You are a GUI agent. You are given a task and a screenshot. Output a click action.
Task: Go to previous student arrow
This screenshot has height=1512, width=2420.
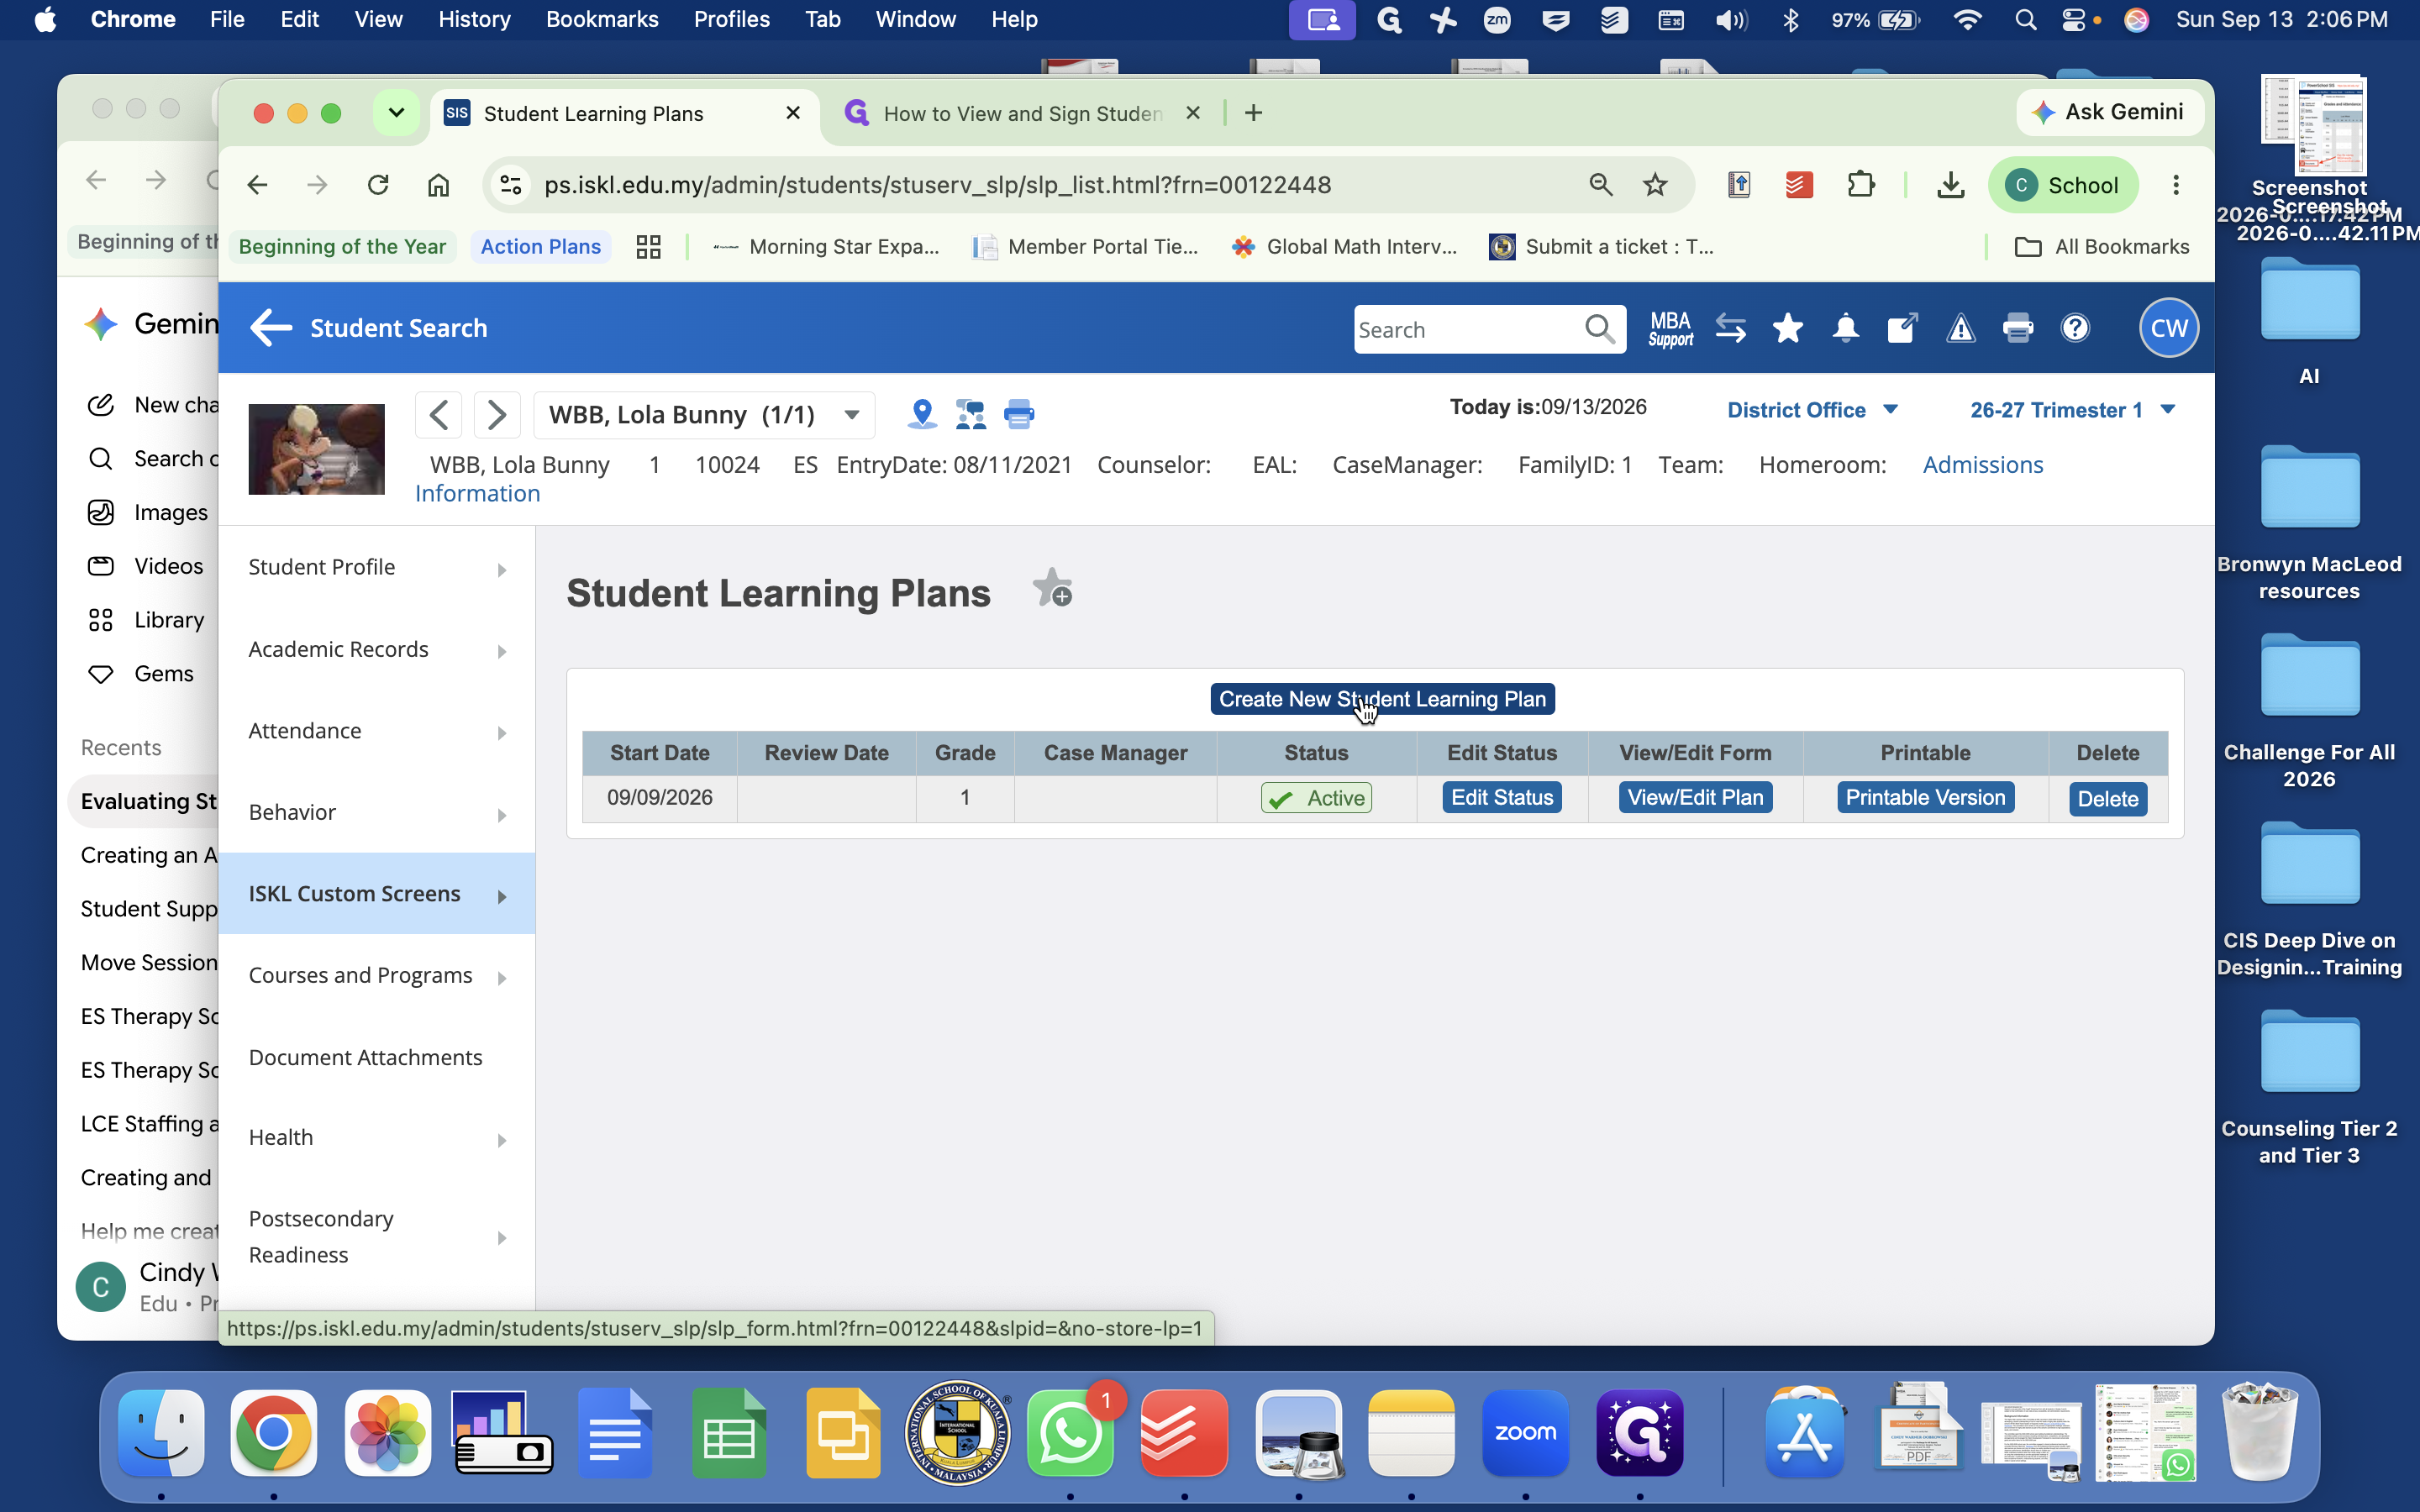[438, 414]
